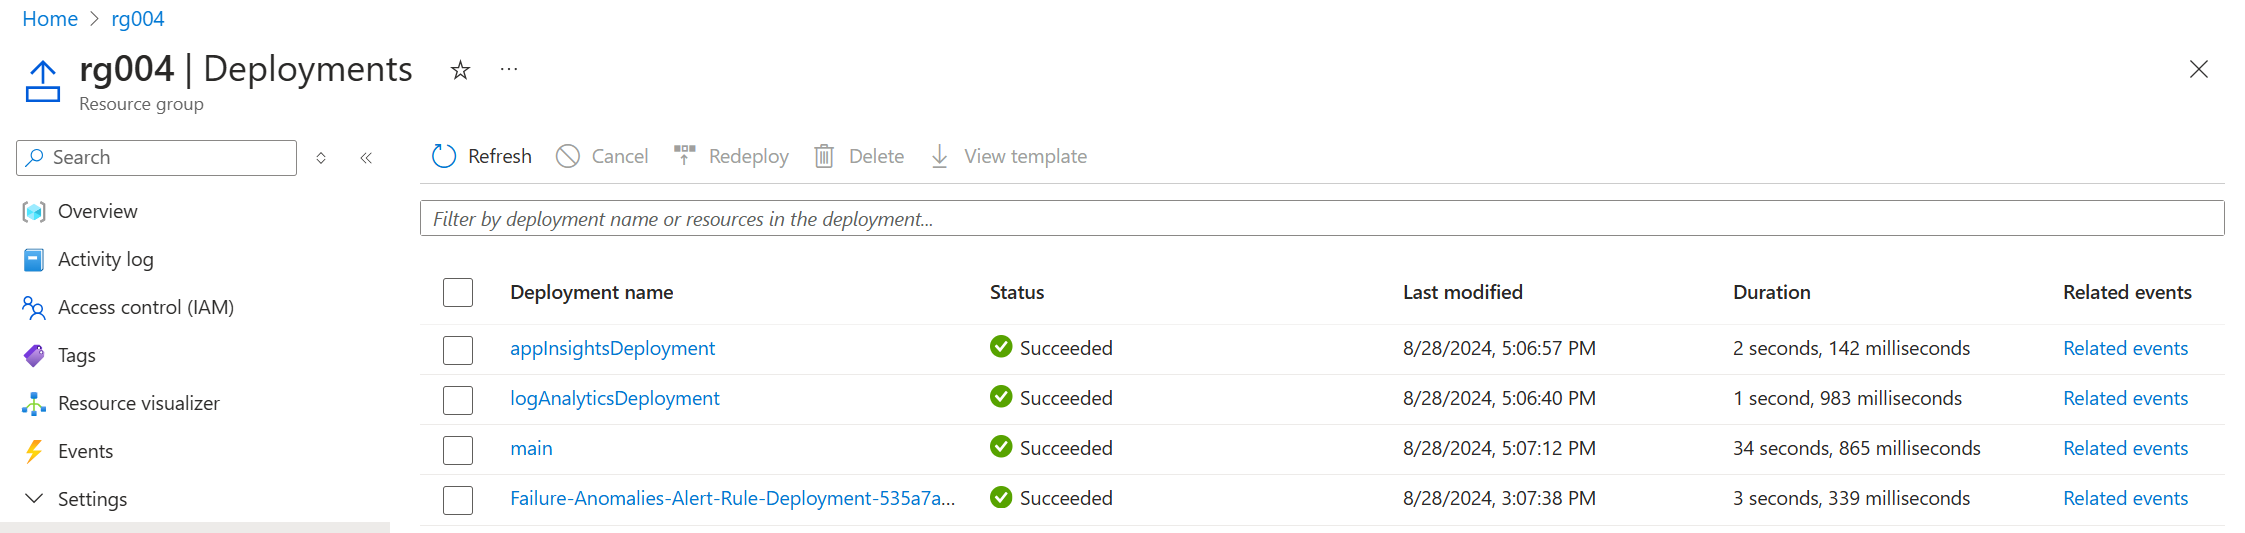Click the filter by deployment name field
This screenshot has height=533, width=2245.
(x=1322, y=218)
